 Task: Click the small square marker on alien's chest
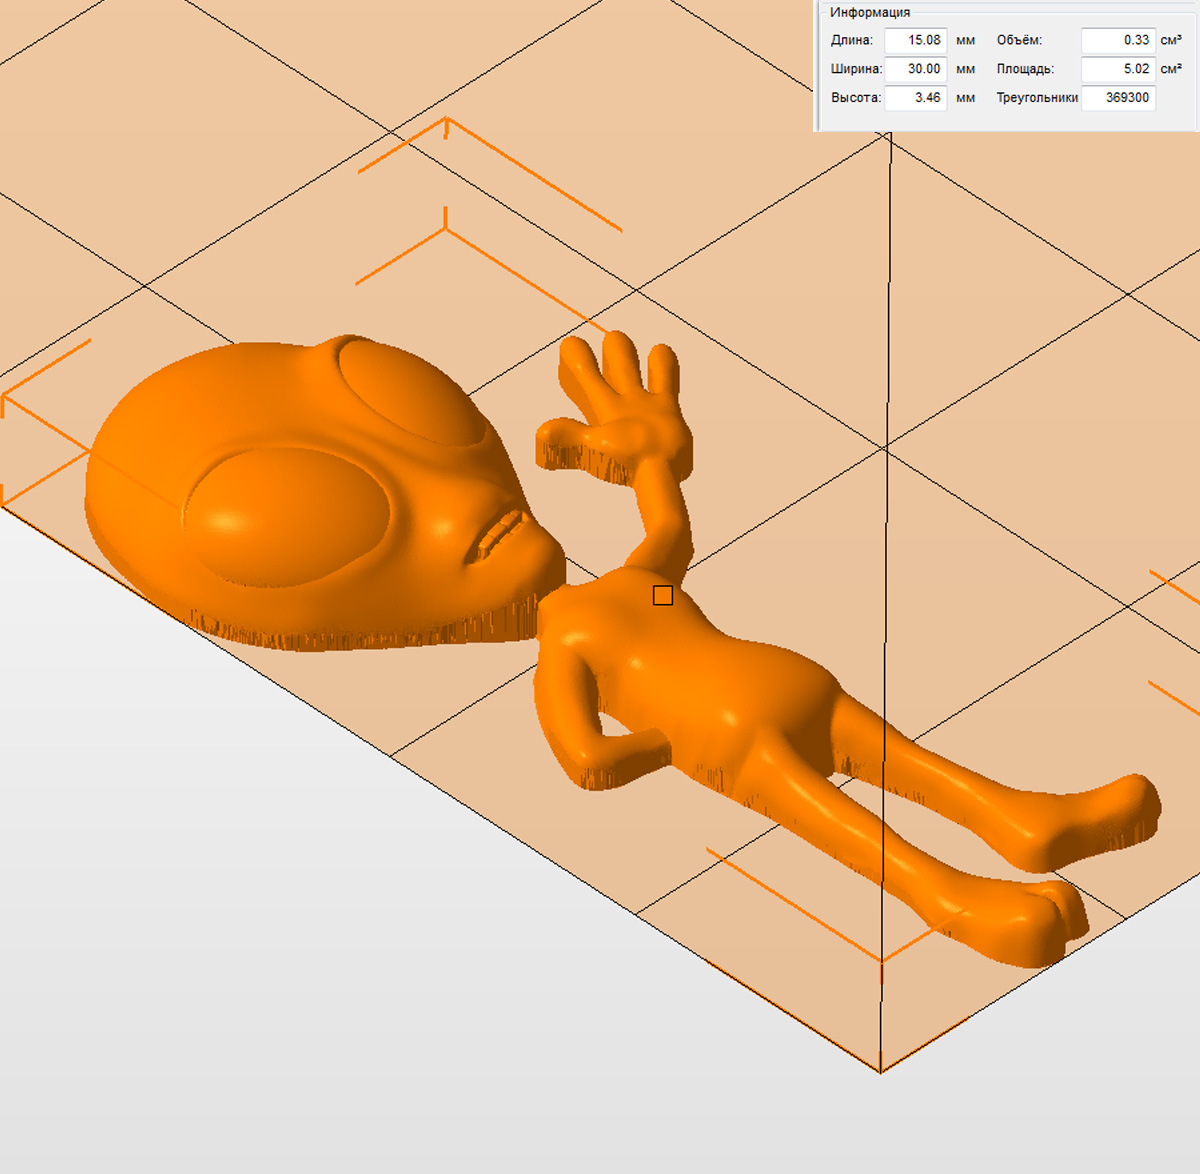(662, 596)
